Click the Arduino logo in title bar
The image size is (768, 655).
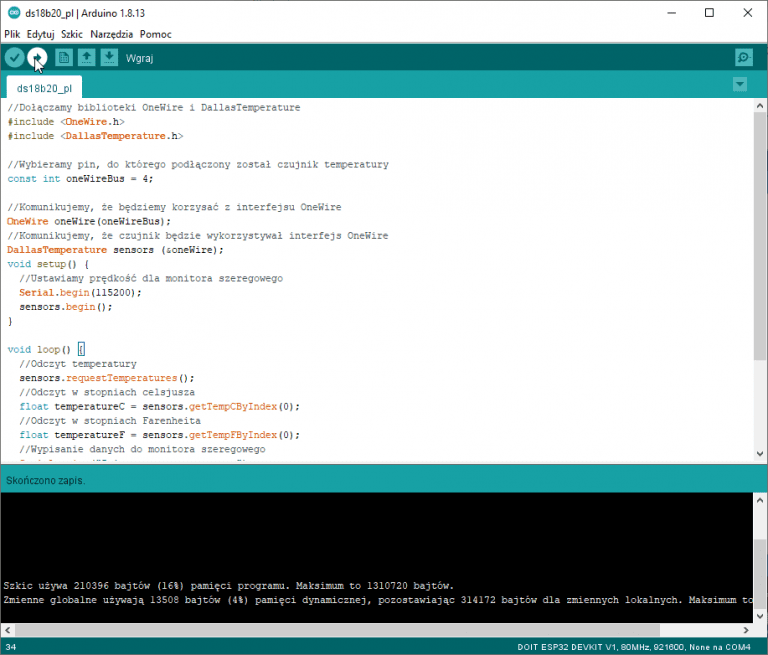click(12, 13)
